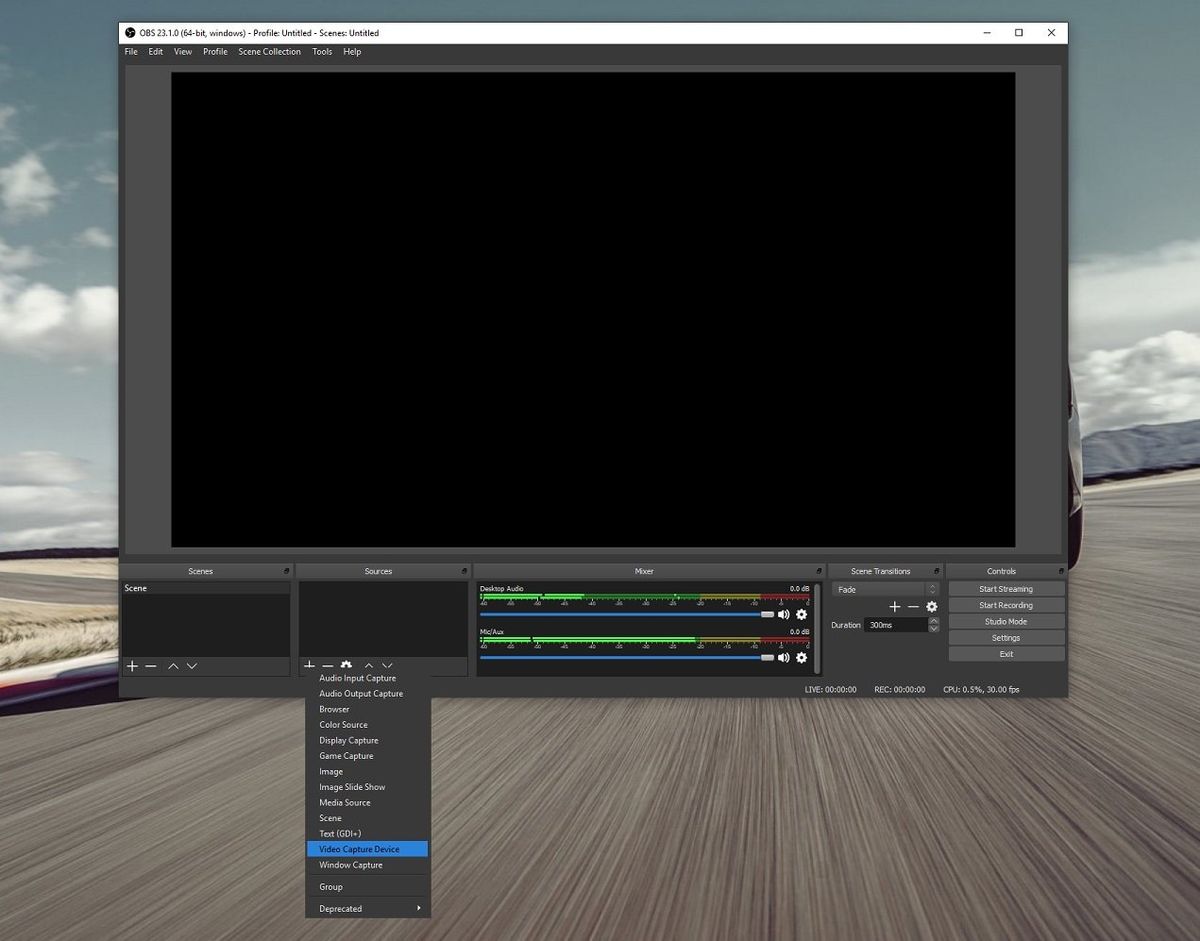The height and width of the screenshot is (941, 1200).
Task: Mute the Mic/Aux channel
Action: tap(785, 657)
